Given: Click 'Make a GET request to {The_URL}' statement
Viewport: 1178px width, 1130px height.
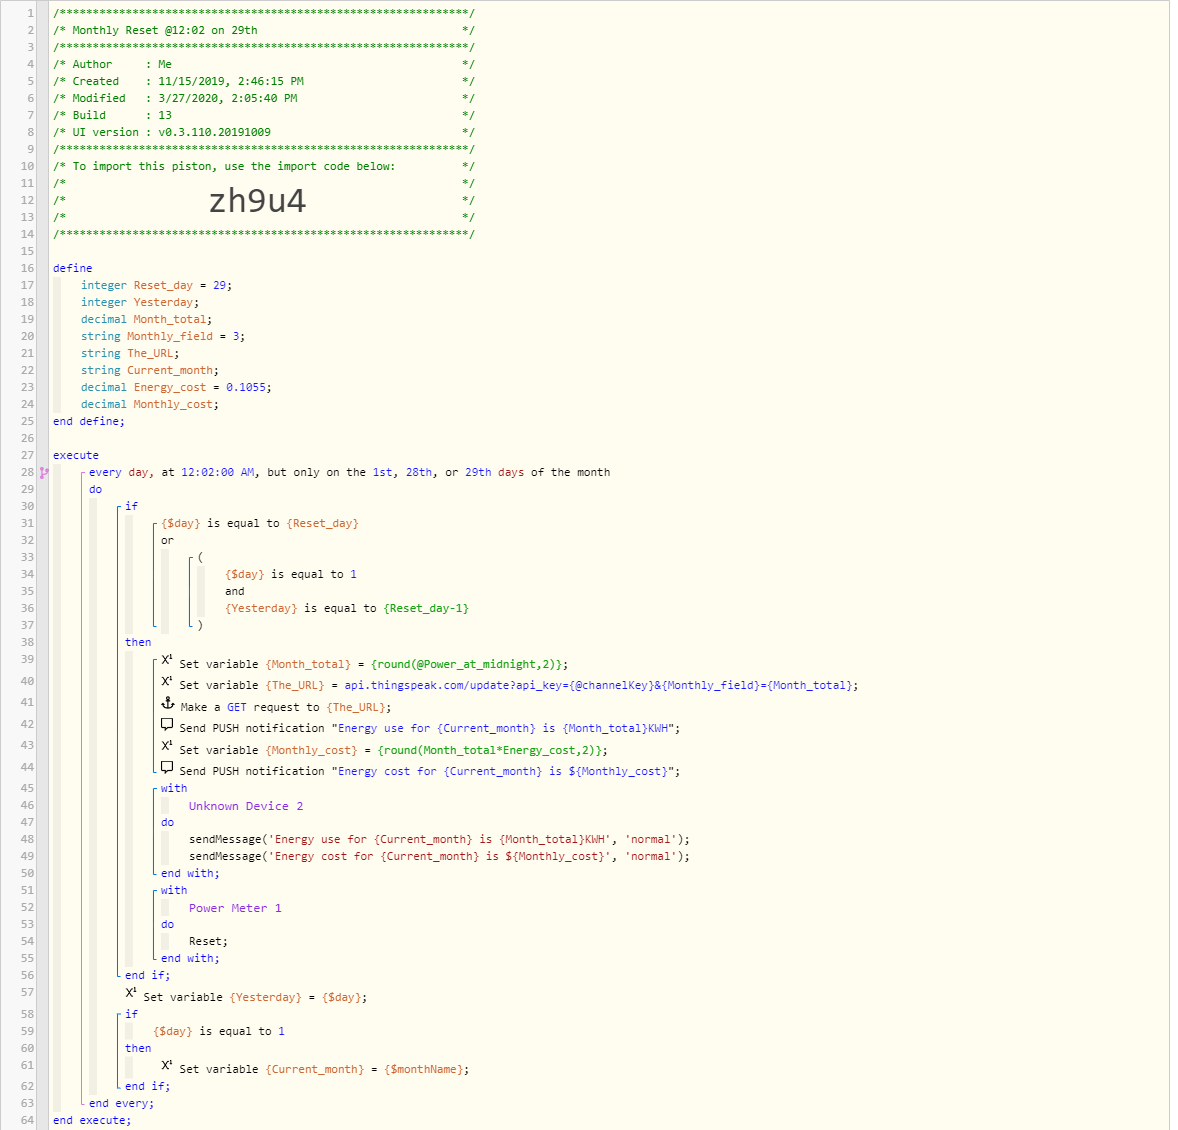Looking at the screenshot, I should [x=285, y=708].
